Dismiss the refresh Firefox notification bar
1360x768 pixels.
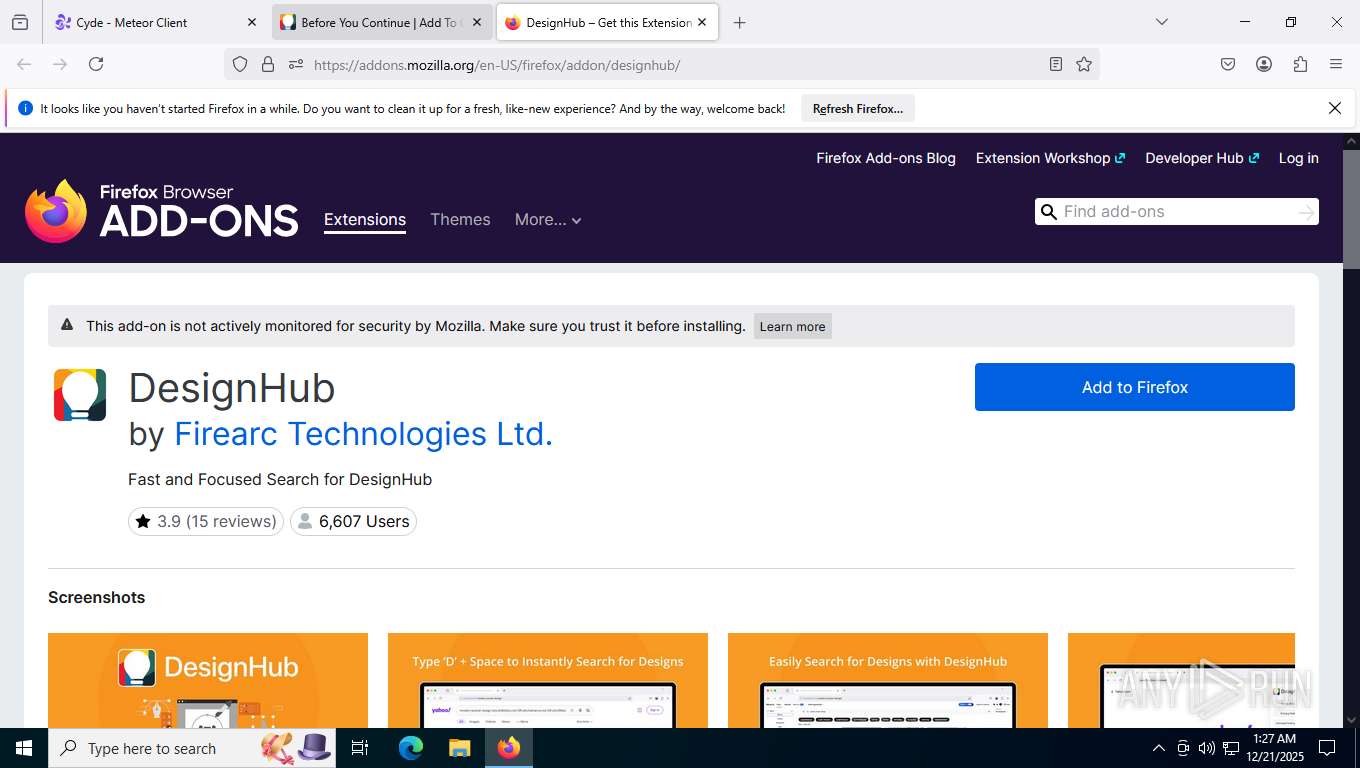pyautogui.click(x=1334, y=108)
